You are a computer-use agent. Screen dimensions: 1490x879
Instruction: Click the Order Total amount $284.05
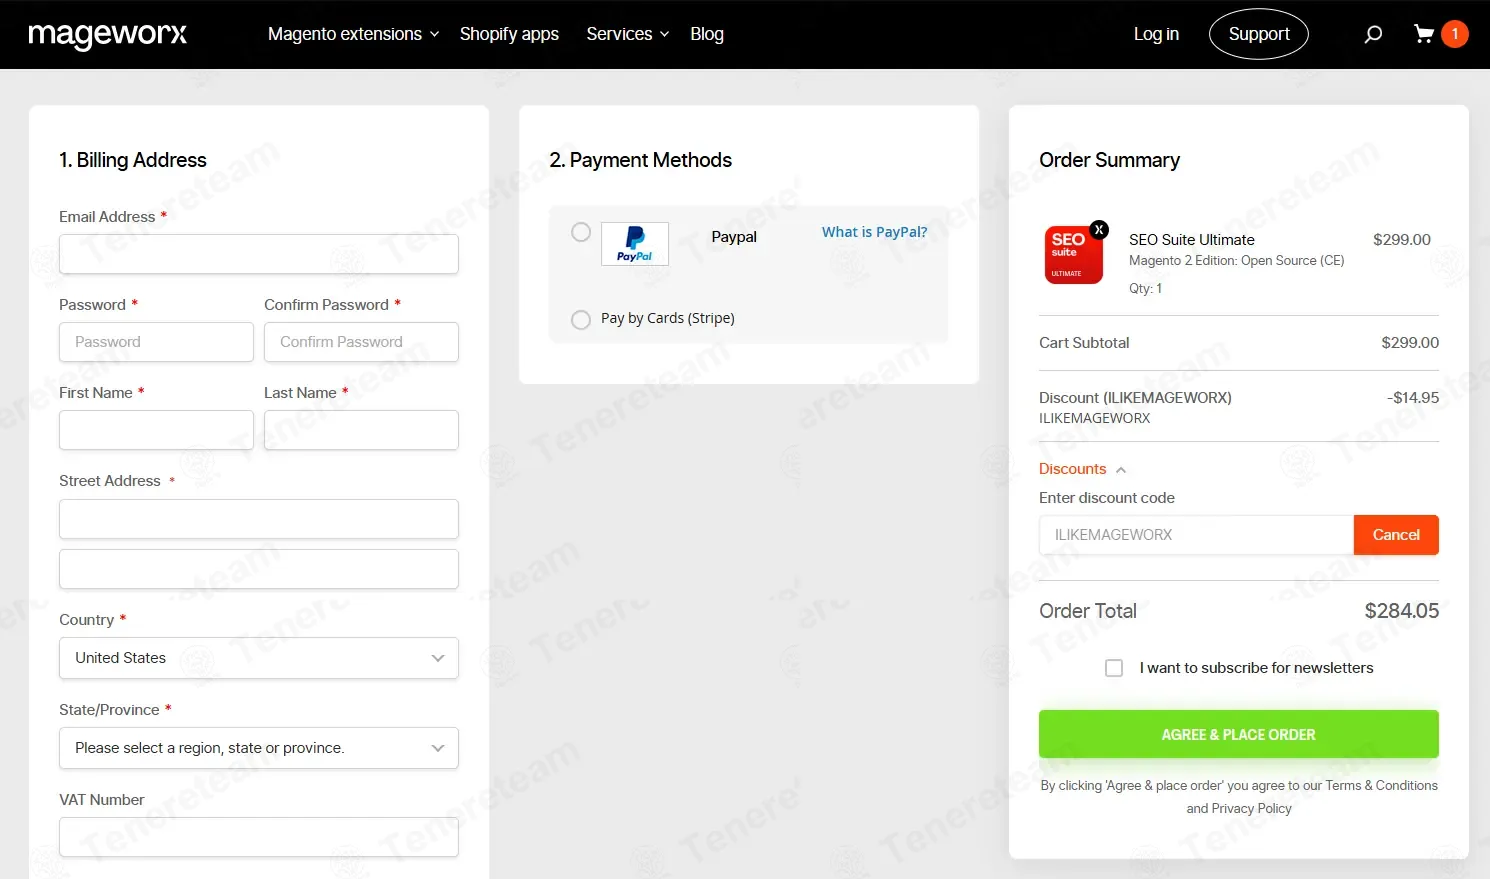(x=1402, y=611)
